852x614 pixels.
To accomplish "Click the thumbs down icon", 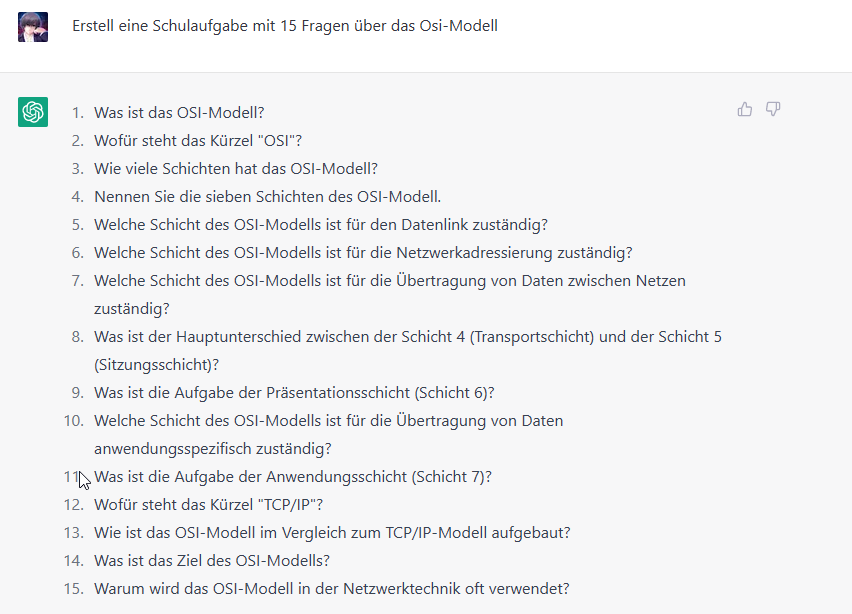I will pyautogui.click(x=773, y=109).
